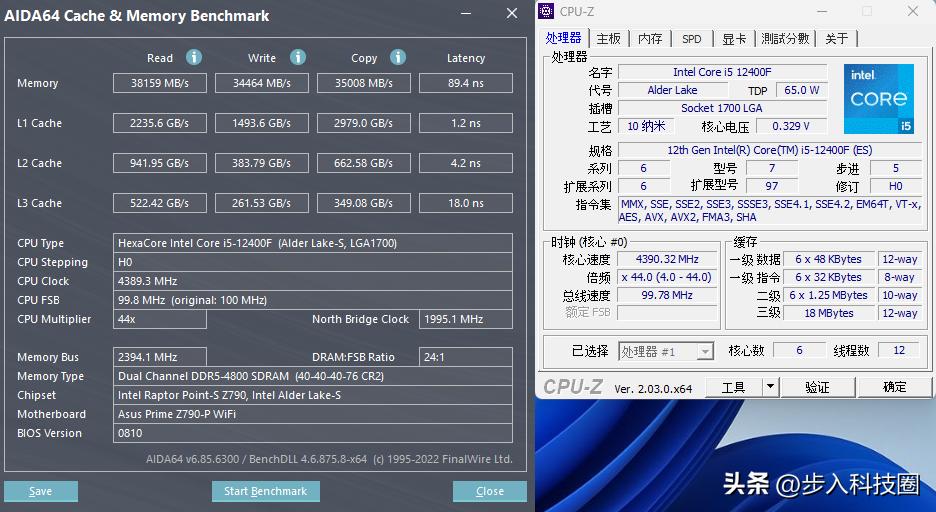Click the info icon next to Read

[x=194, y=57]
